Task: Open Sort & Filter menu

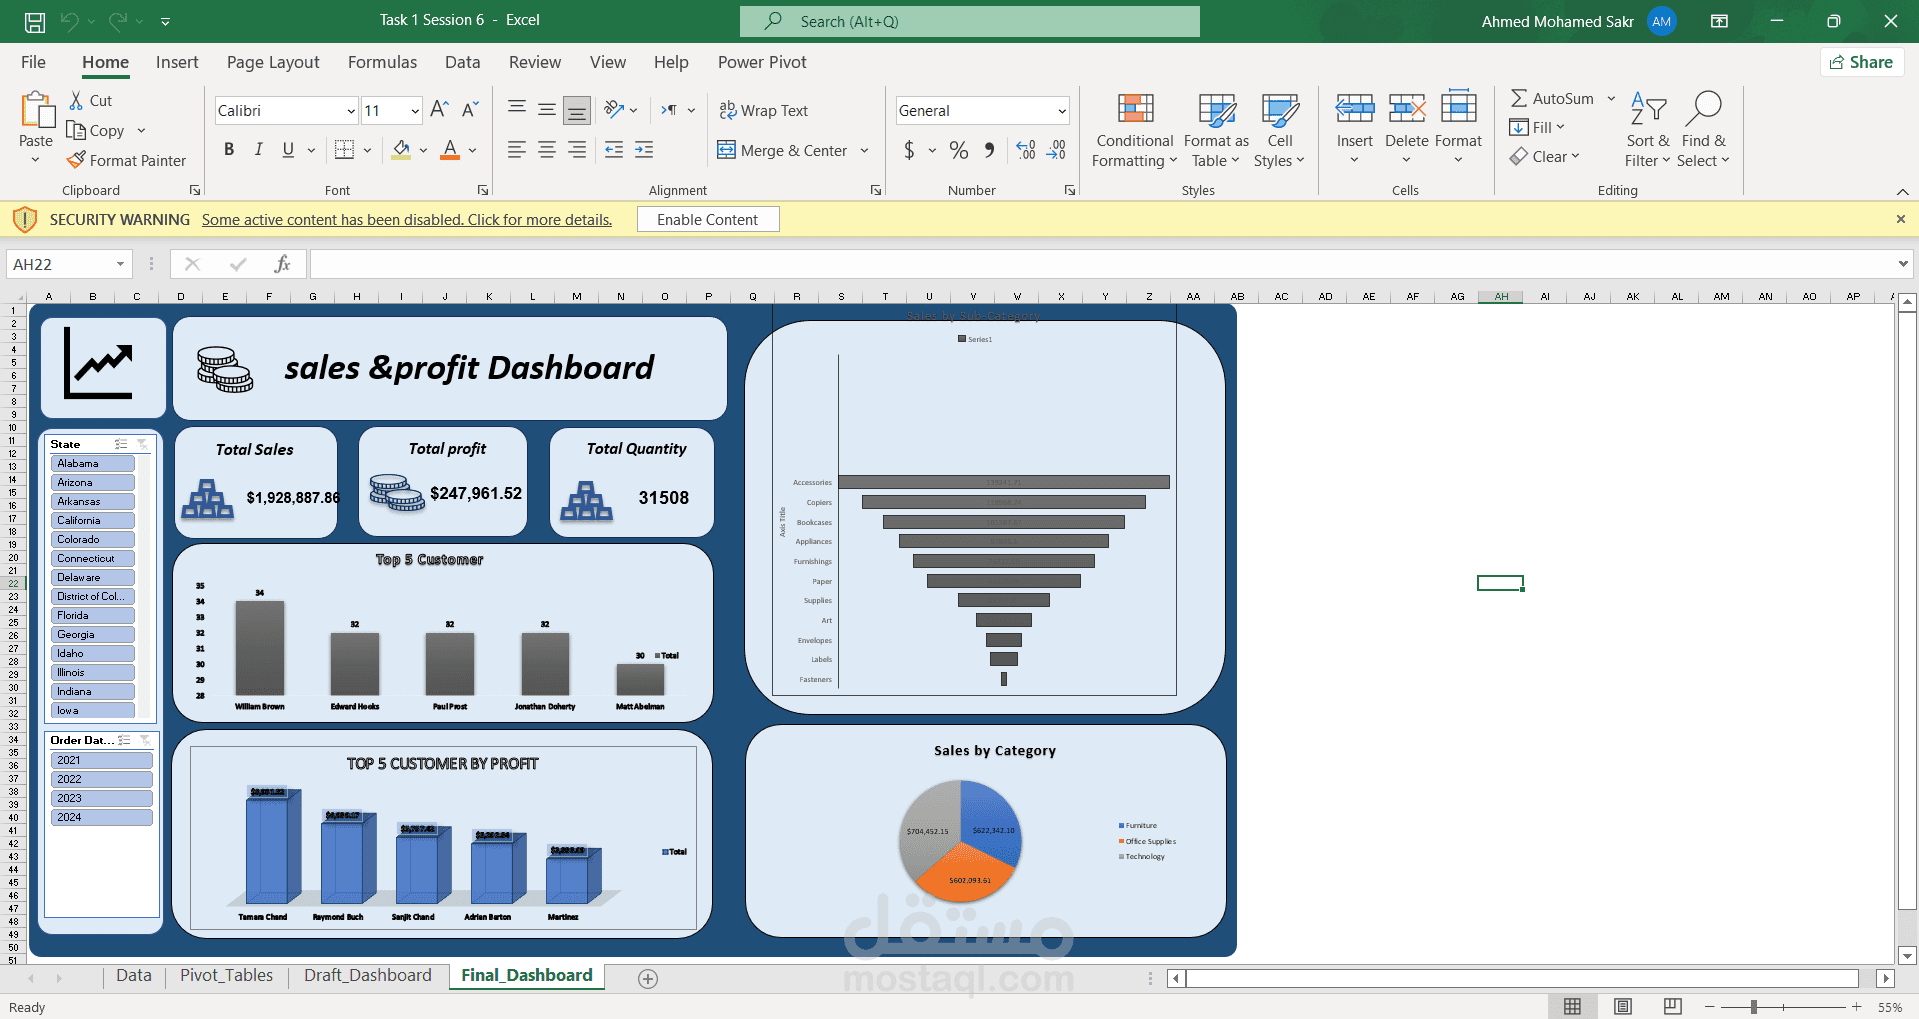Action: click(1647, 130)
